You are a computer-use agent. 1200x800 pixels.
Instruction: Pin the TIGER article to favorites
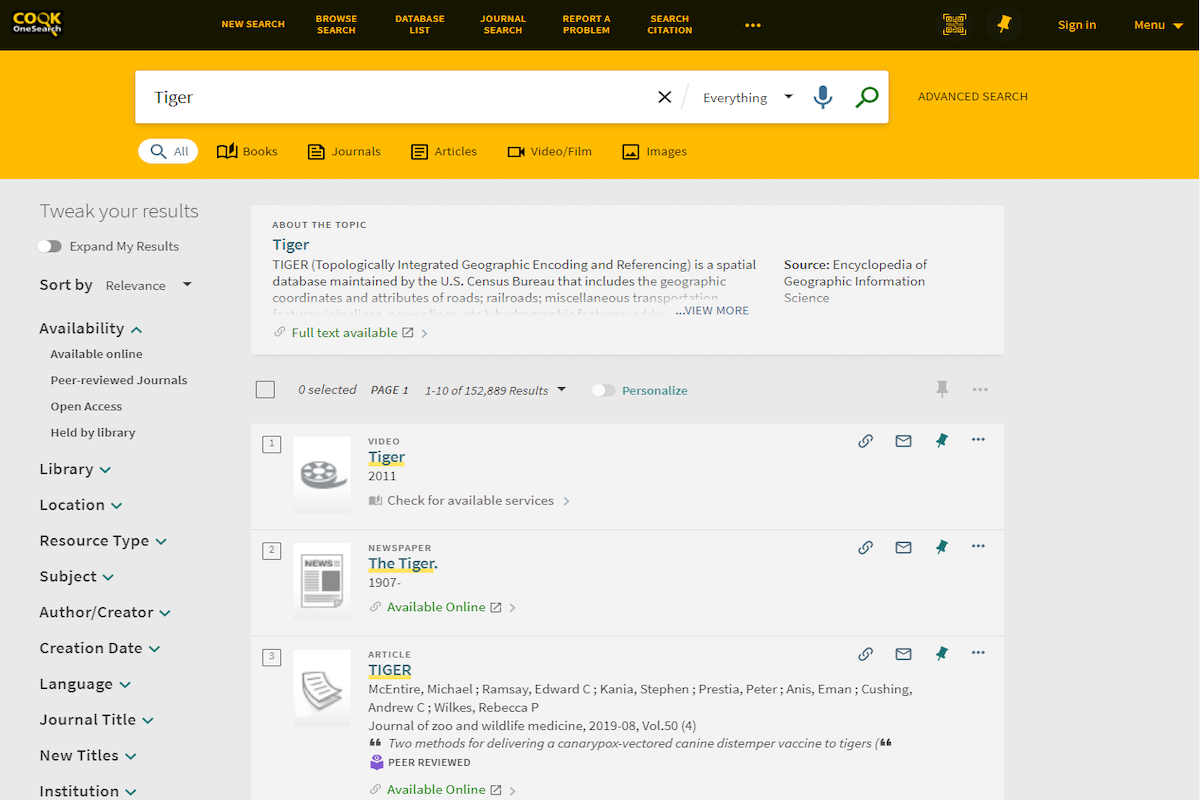941,653
